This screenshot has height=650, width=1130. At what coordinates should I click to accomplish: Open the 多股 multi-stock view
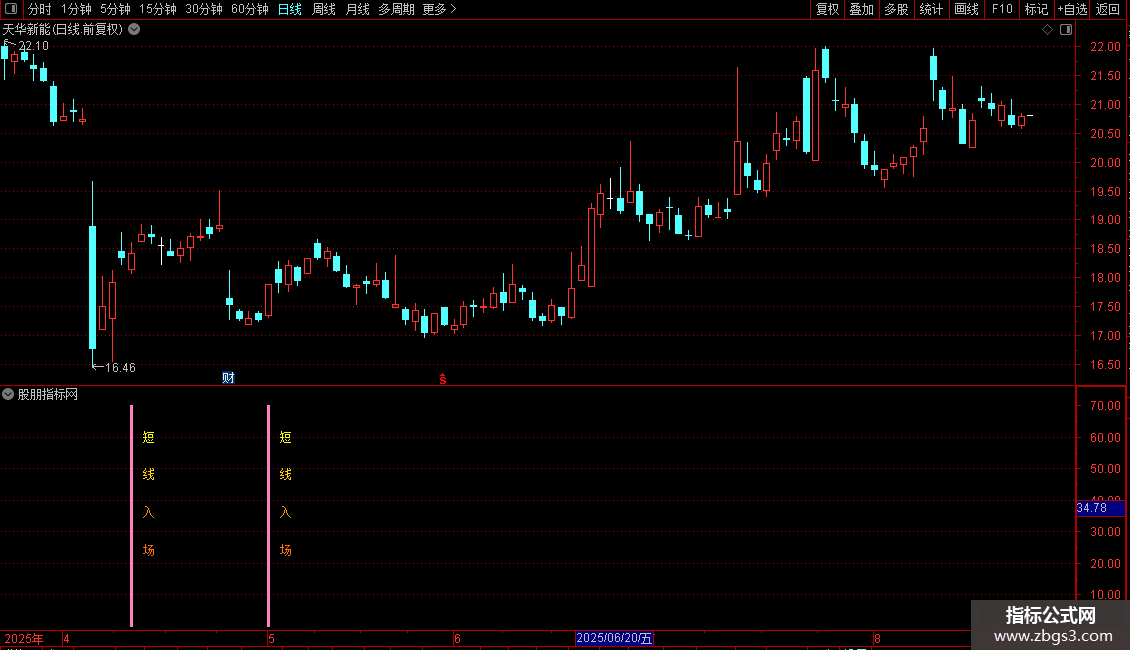pyautogui.click(x=896, y=9)
